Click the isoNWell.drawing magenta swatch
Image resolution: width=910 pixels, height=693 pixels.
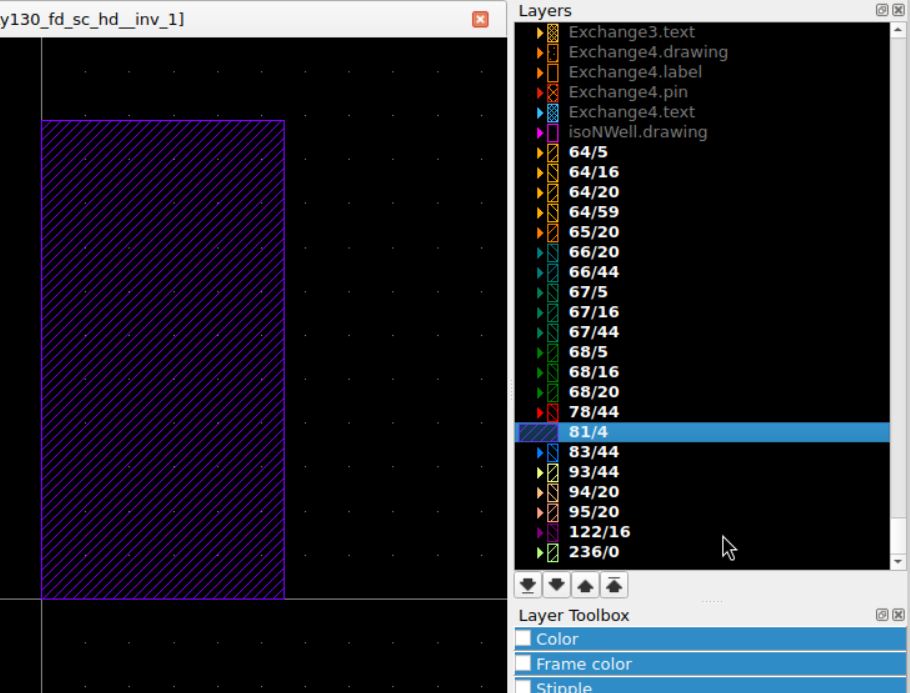552,132
